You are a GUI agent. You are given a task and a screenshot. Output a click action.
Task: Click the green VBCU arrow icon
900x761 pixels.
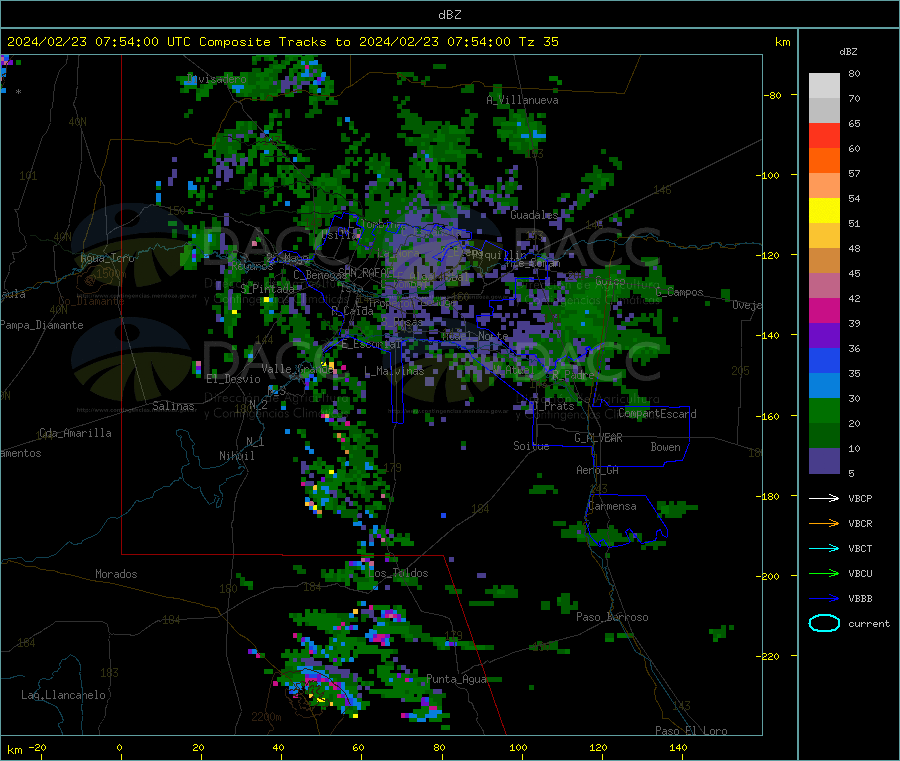(824, 573)
